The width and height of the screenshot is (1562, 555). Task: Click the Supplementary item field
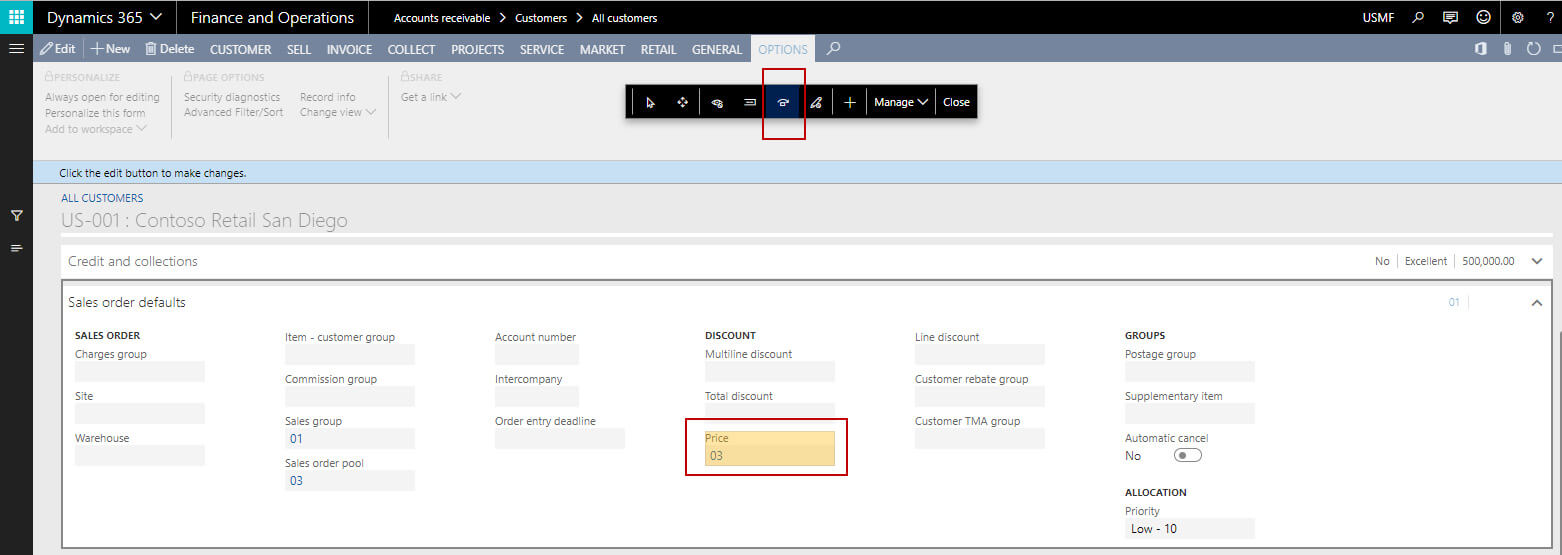(1190, 414)
